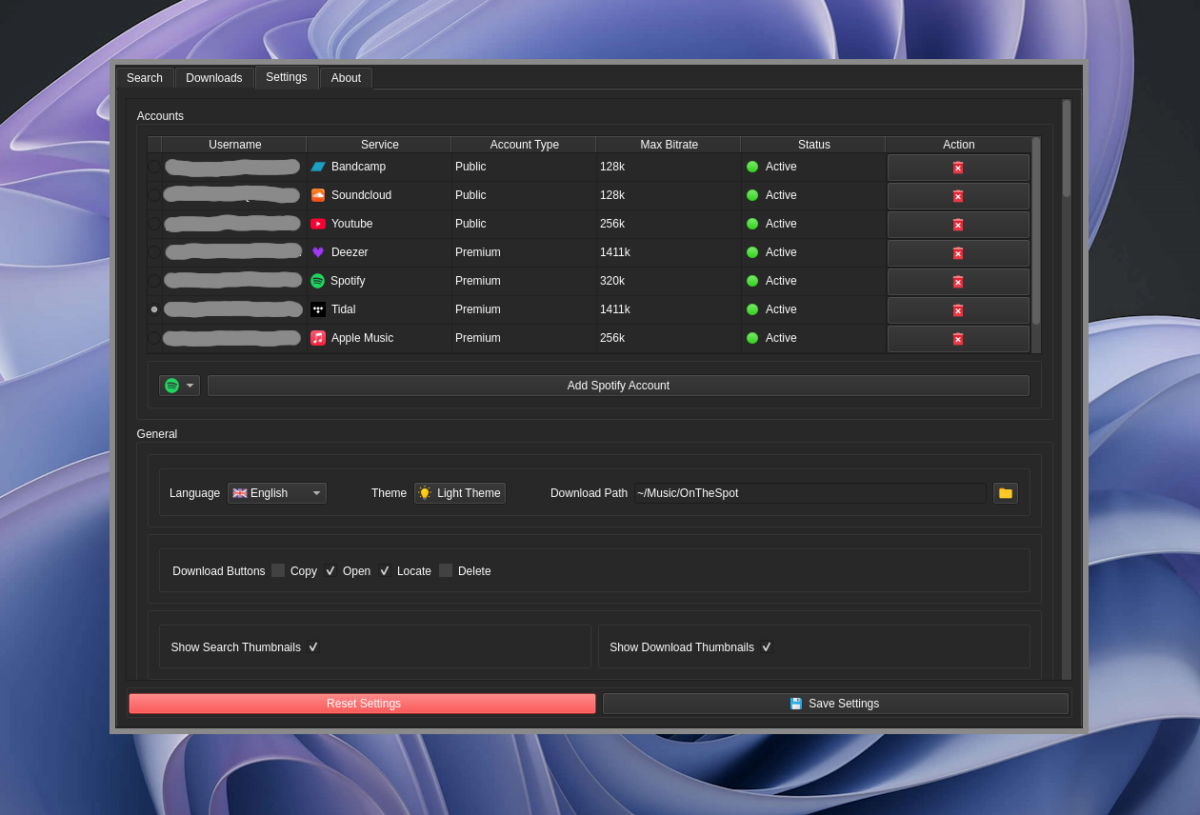Delete the Bandcamp account with the trash icon
The image size is (1200, 815).
[x=958, y=167]
